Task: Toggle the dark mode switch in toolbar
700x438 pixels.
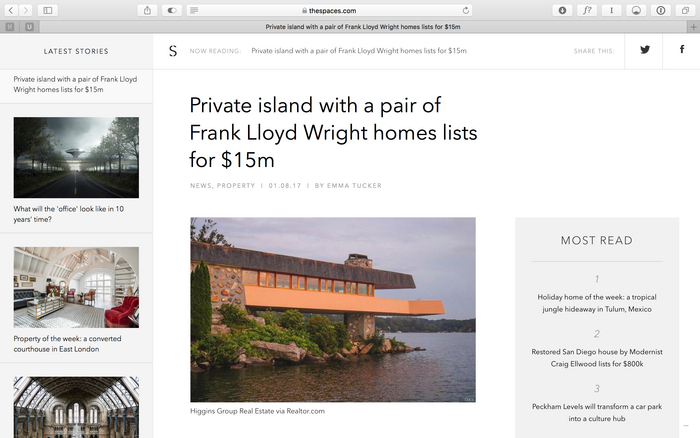Action: (172, 10)
